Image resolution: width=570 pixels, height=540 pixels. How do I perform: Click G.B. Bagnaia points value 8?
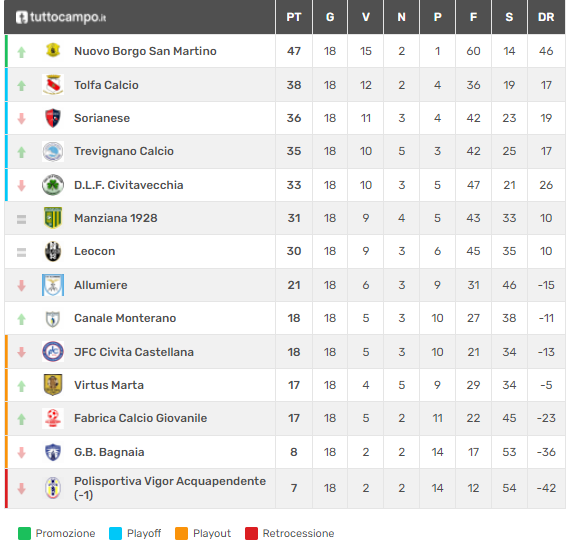(x=294, y=452)
